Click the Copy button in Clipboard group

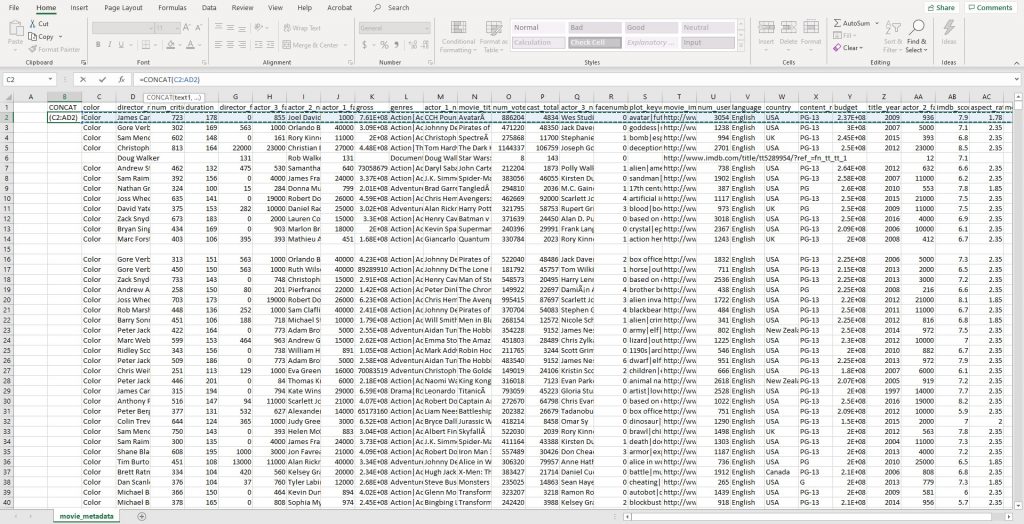[x=45, y=37]
